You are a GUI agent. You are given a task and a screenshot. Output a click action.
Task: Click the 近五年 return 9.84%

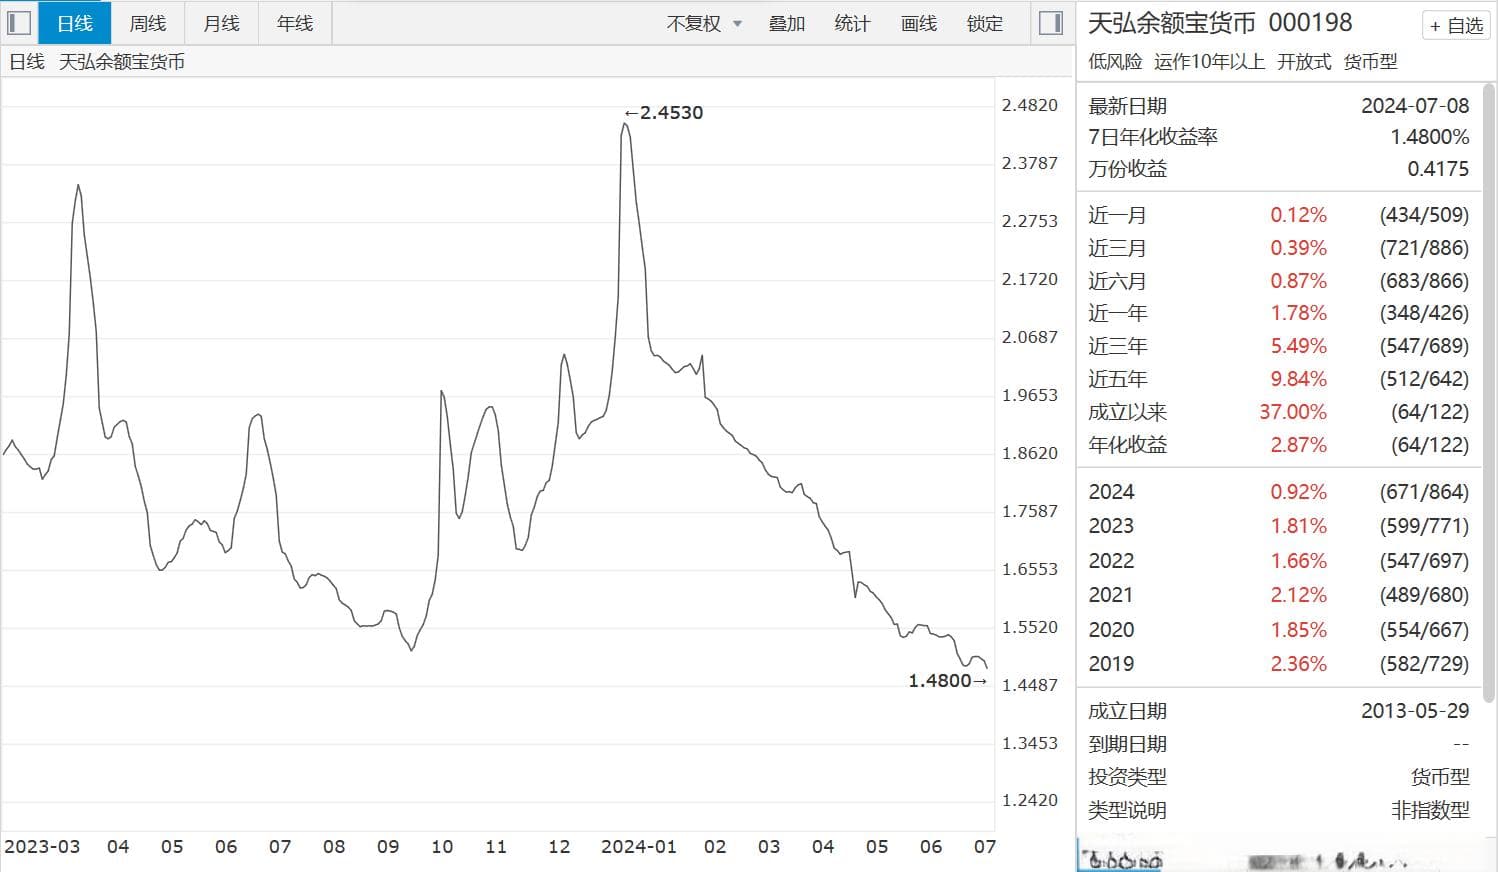click(x=1298, y=379)
